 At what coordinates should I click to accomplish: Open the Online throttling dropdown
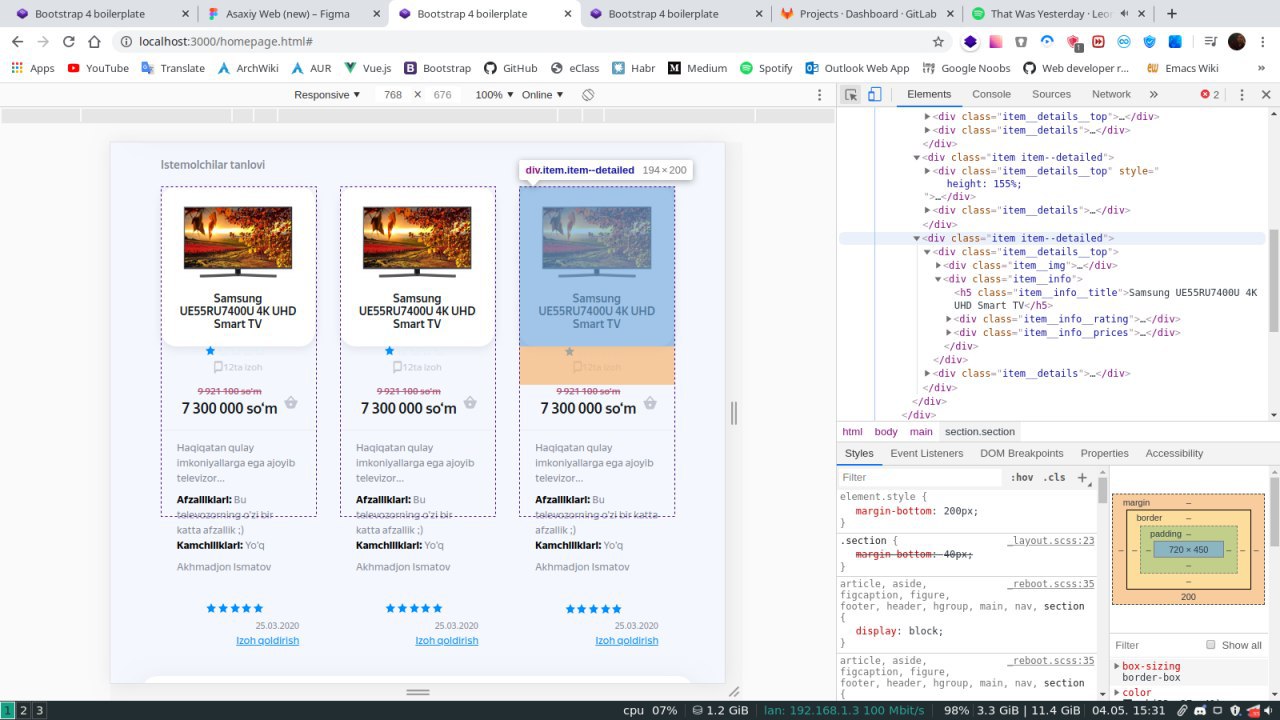coord(543,95)
